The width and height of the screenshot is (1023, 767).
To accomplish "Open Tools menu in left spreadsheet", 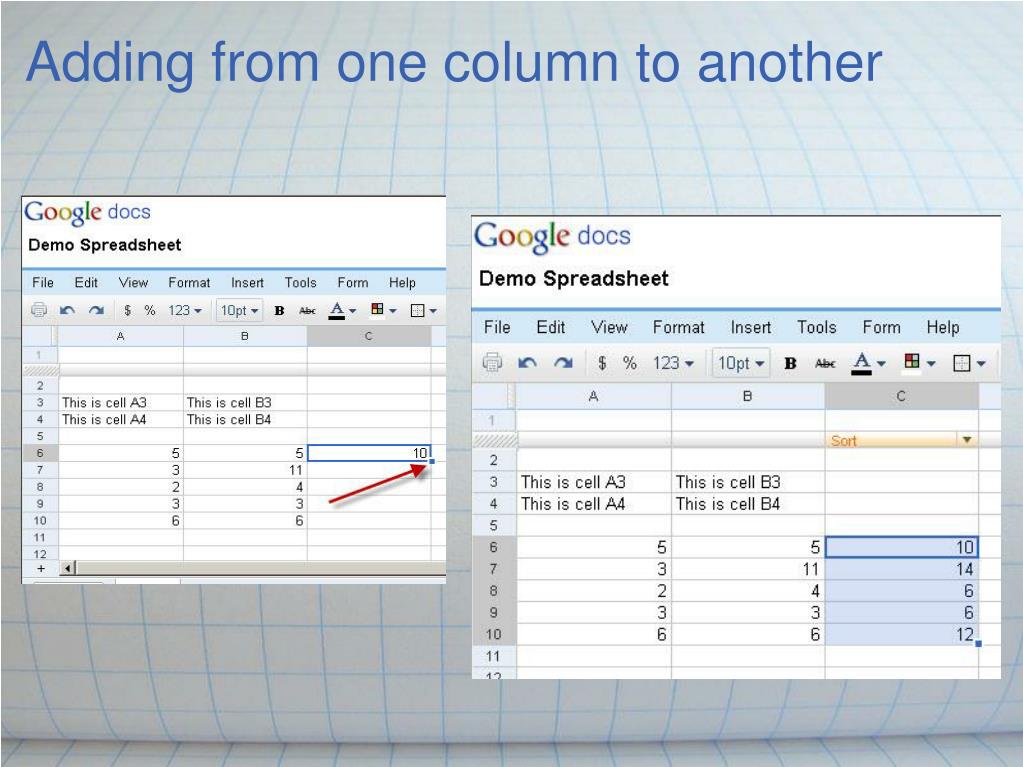I will tap(300, 282).
